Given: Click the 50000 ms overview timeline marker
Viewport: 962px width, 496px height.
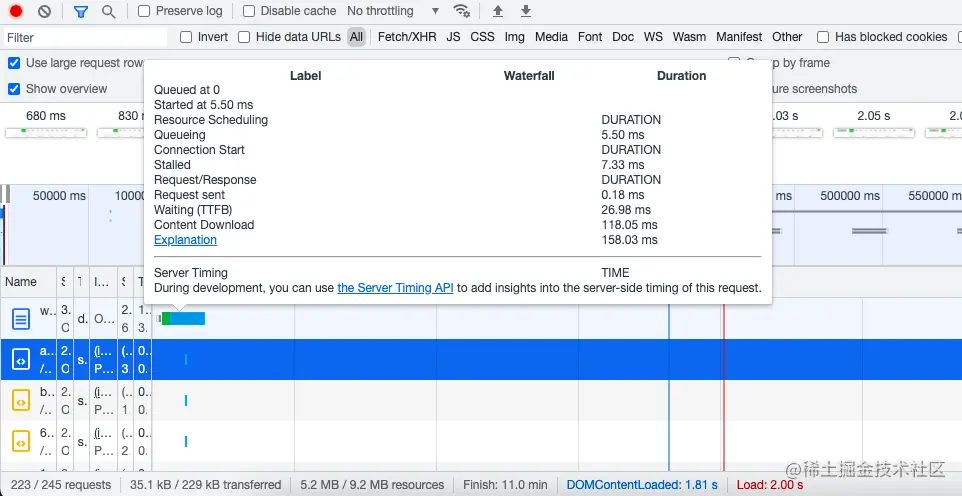Looking at the screenshot, I should click(60, 196).
